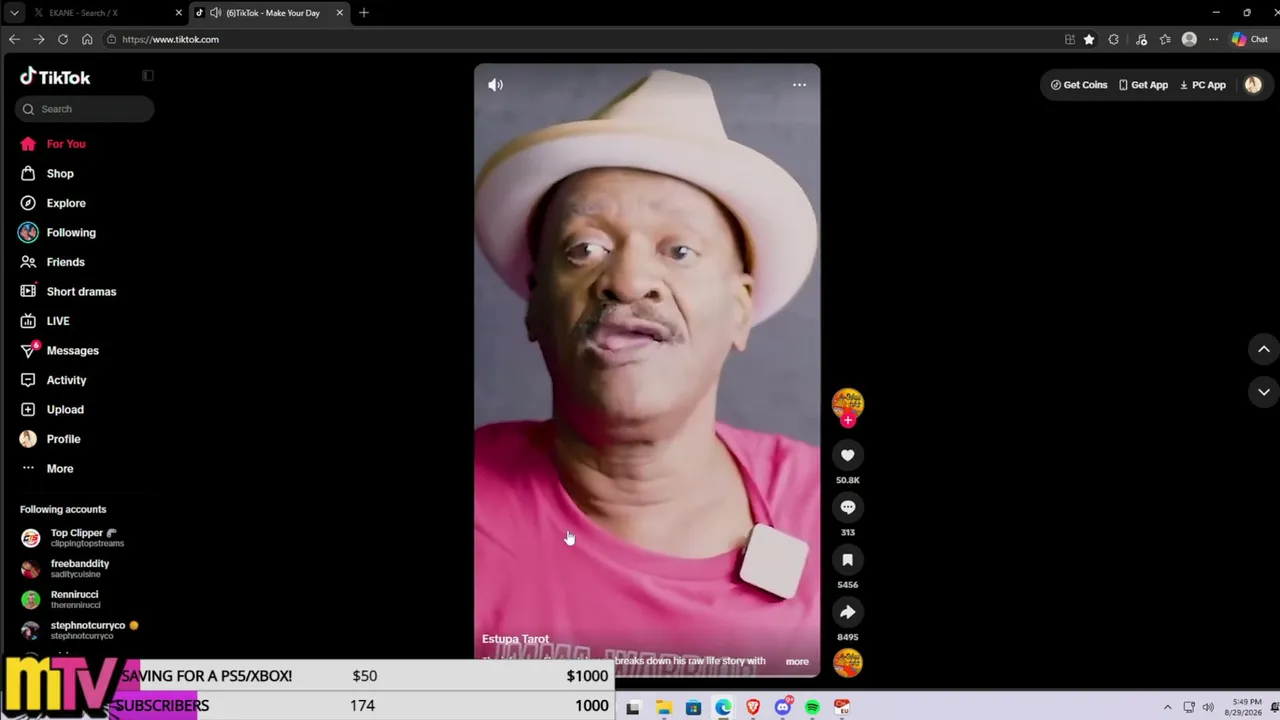1280x720 pixels.
Task: Expand the browser tab search dropdown
Action: (x=14, y=13)
